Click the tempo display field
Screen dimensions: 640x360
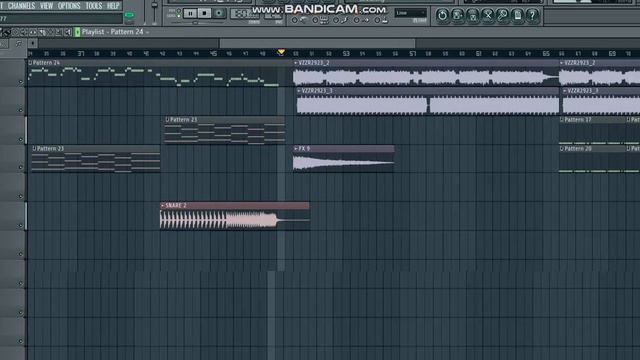tap(245, 14)
